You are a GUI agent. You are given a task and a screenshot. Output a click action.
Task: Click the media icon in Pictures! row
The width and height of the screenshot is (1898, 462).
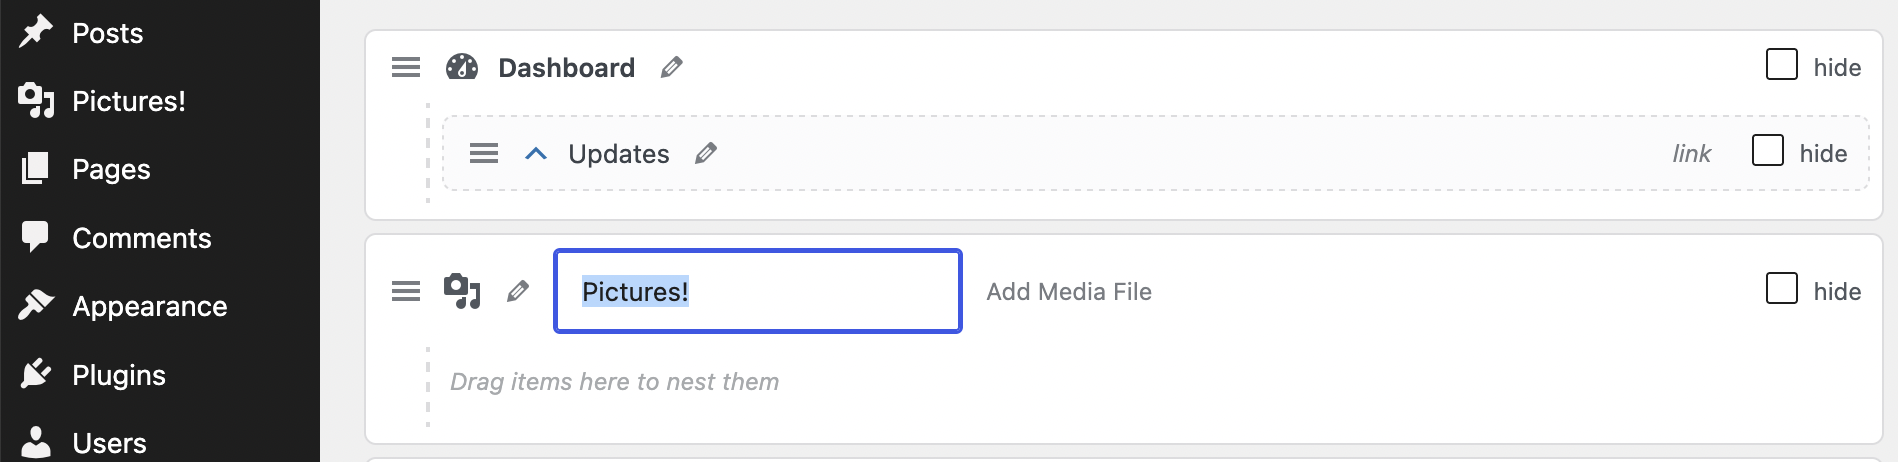click(x=462, y=291)
